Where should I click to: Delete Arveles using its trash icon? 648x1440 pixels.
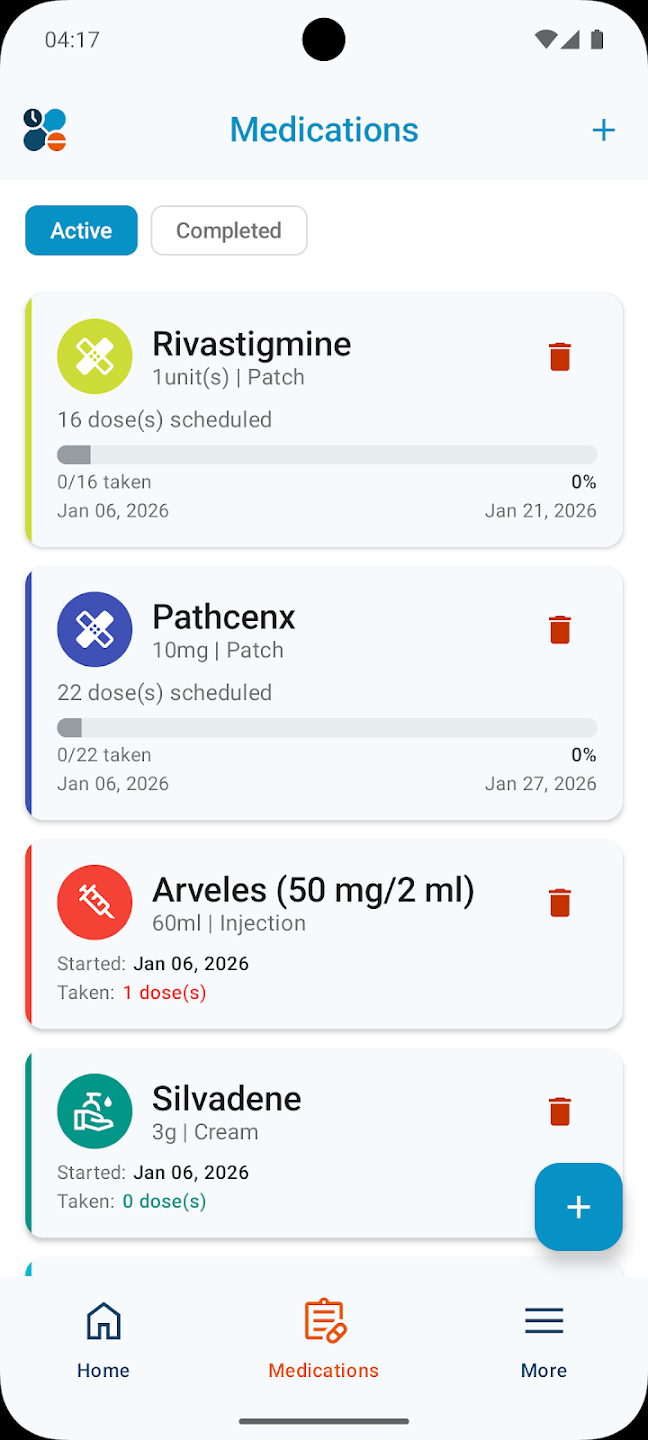click(x=559, y=902)
